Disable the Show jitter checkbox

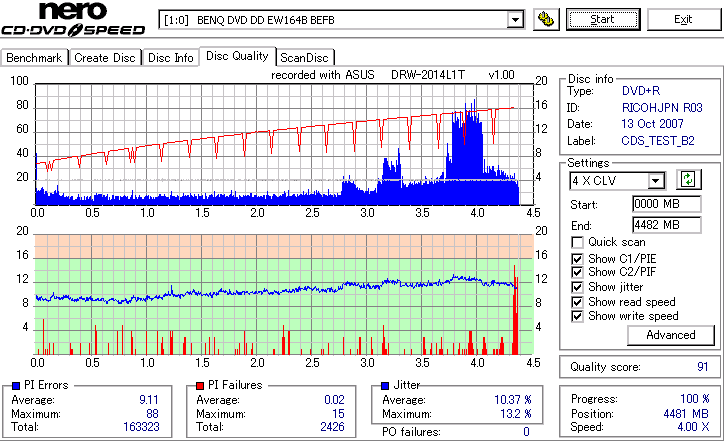point(577,287)
